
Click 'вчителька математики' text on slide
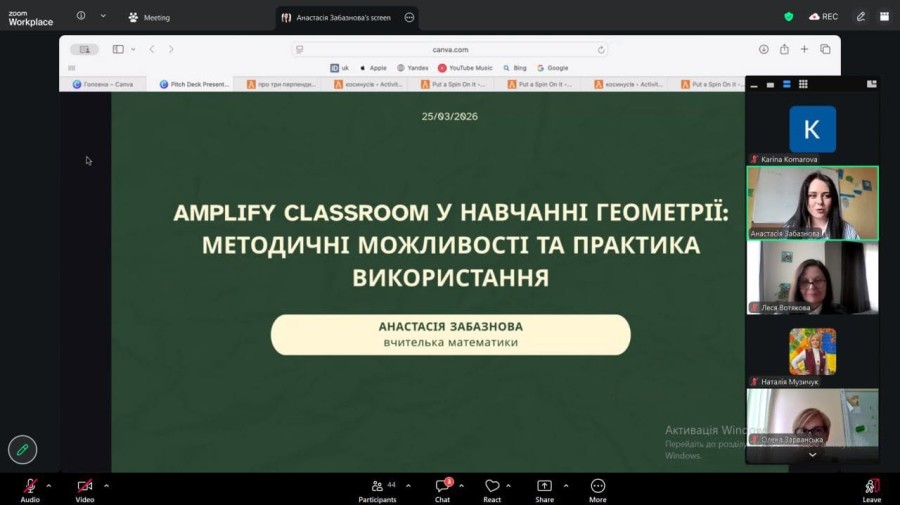[x=451, y=343]
